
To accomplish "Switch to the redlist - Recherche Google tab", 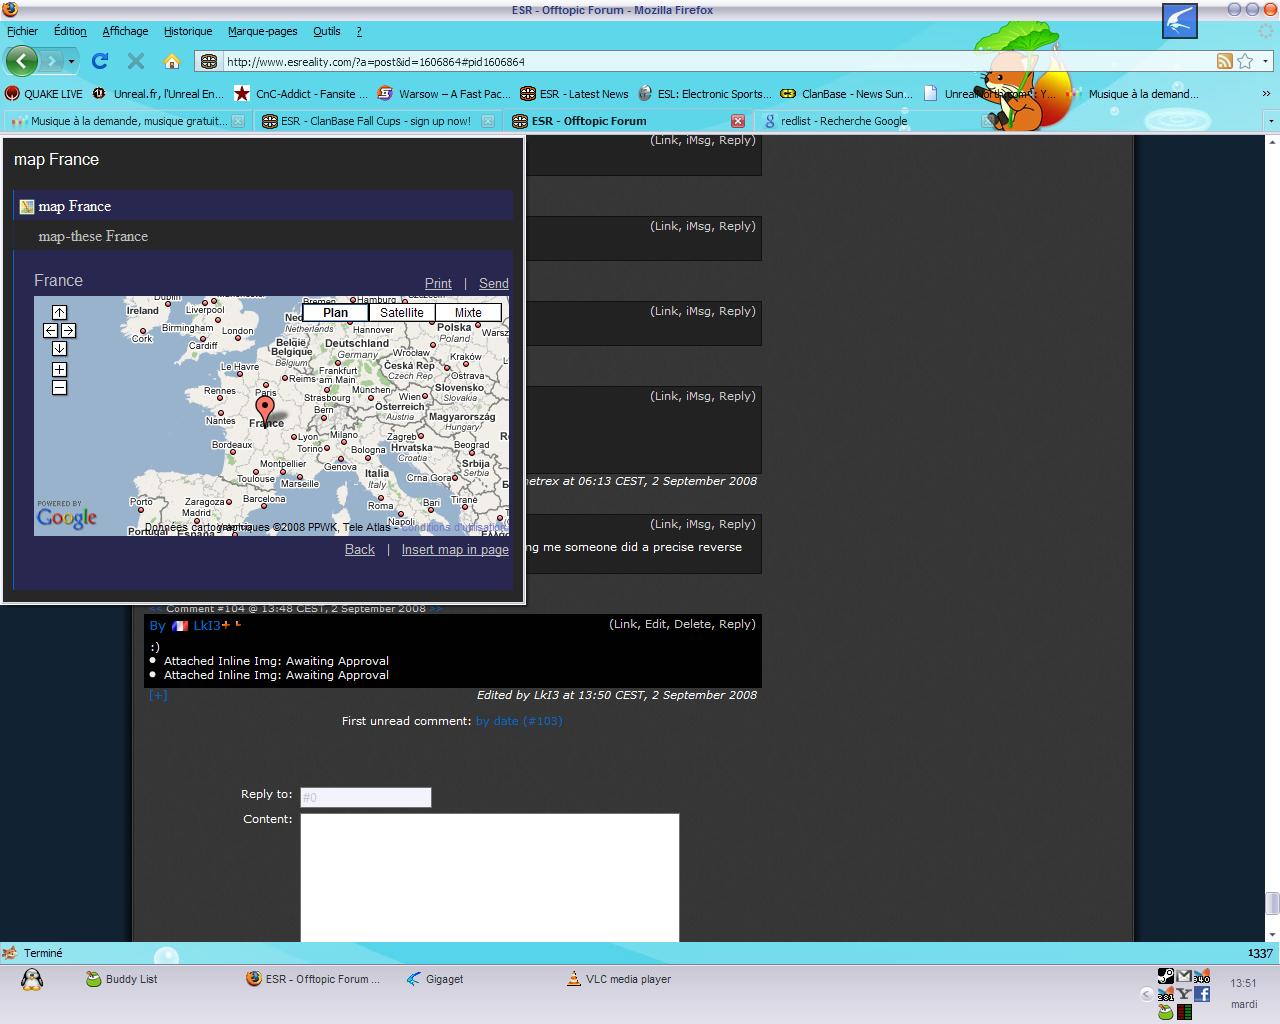I will 845,121.
